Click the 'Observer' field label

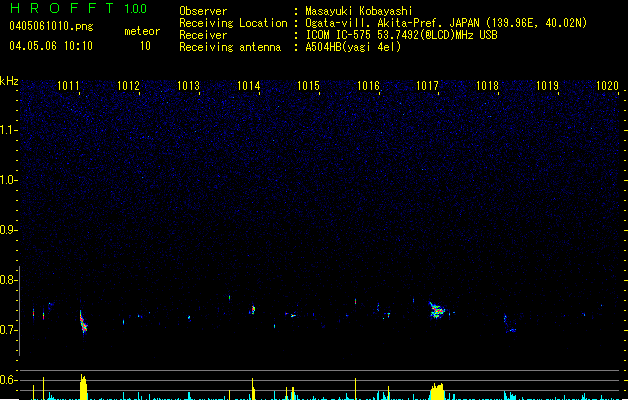pyautogui.click(x=203, y=11)
